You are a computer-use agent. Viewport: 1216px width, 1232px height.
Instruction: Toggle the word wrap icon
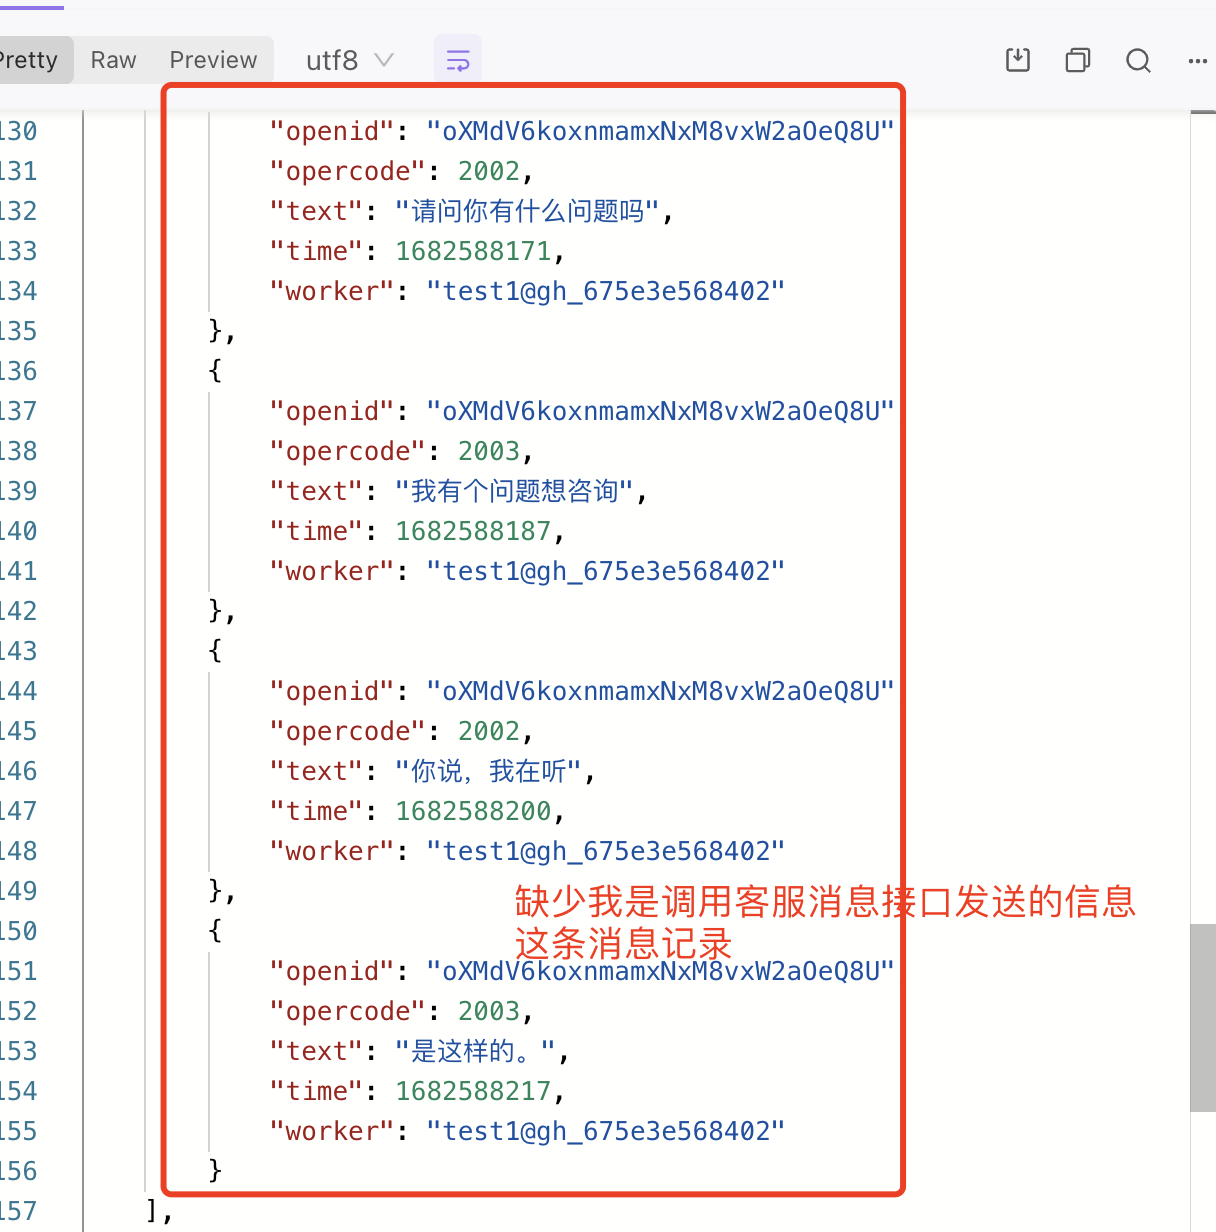pyautogui.click(x=458, y=61)
